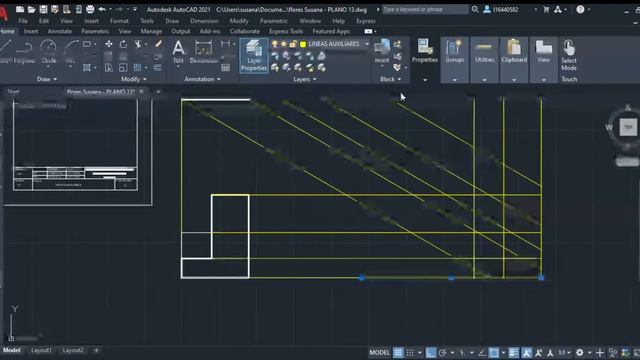Click the Insert block icon
The width and height of the screenshot is (640, 360).
click(x=382, y=51)
